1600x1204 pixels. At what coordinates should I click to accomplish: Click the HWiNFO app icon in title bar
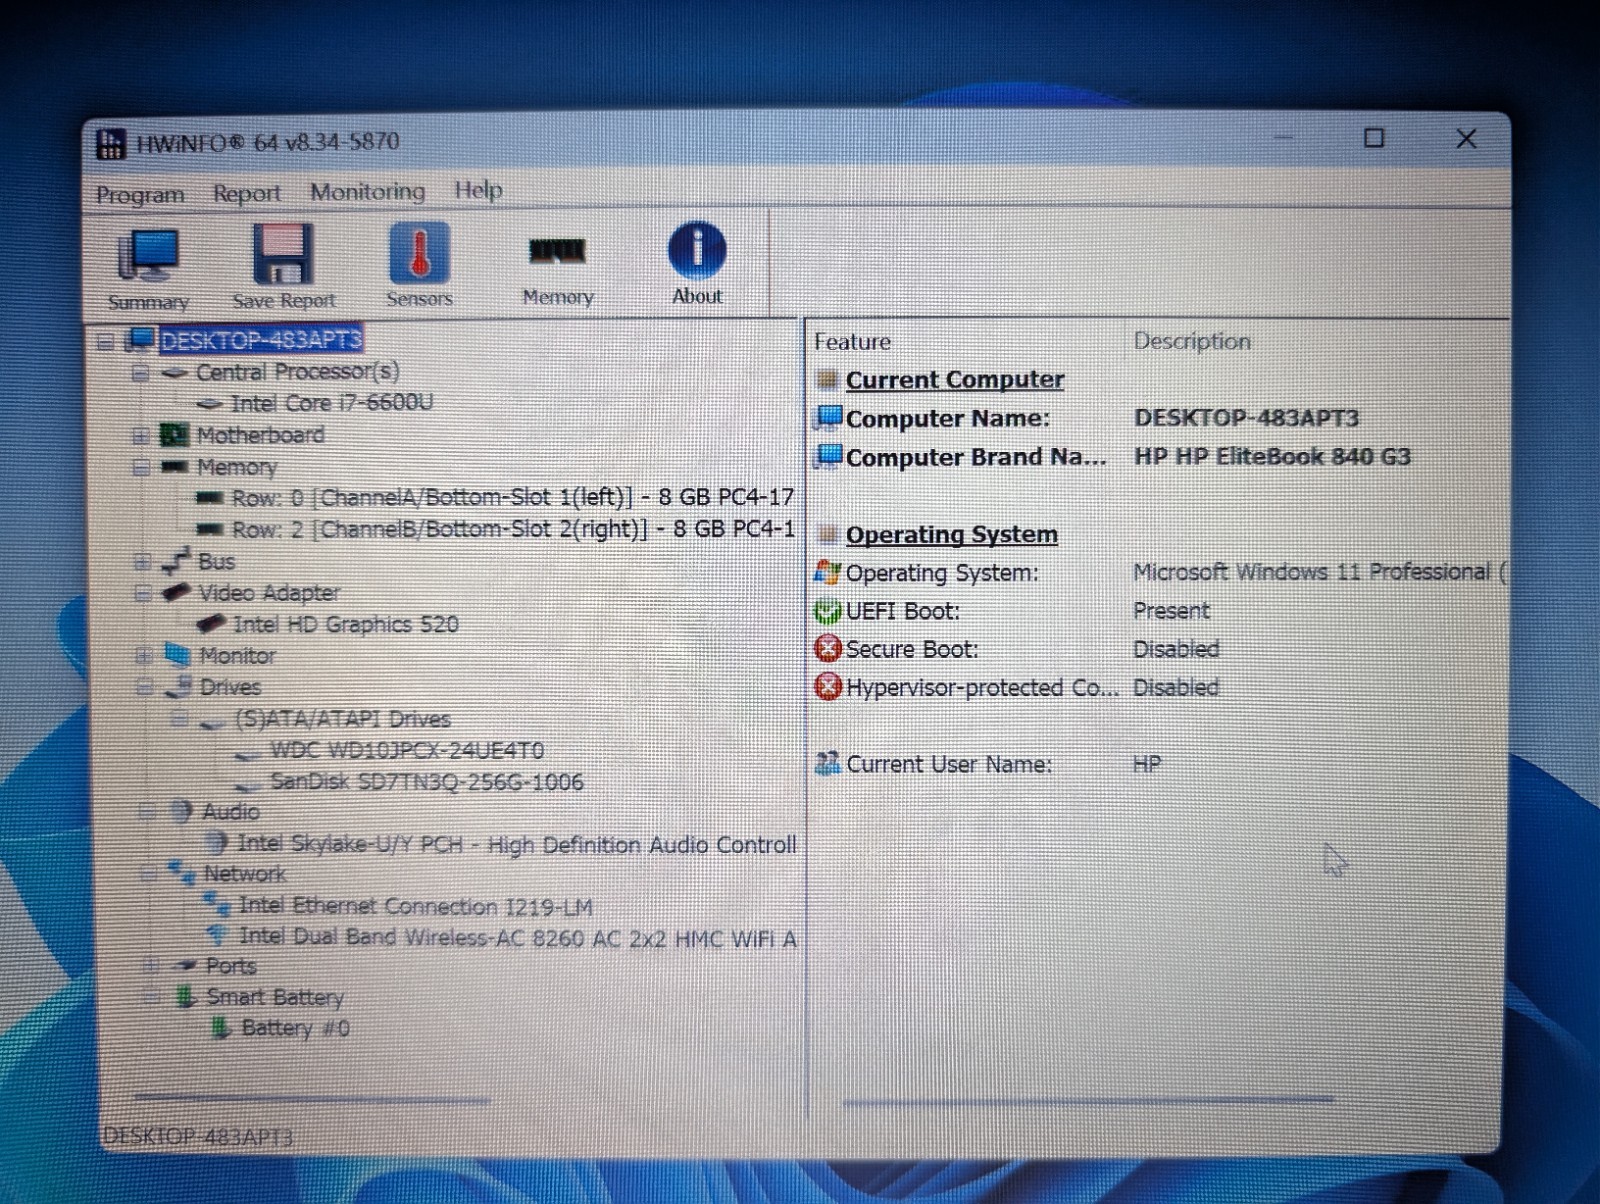111,144
